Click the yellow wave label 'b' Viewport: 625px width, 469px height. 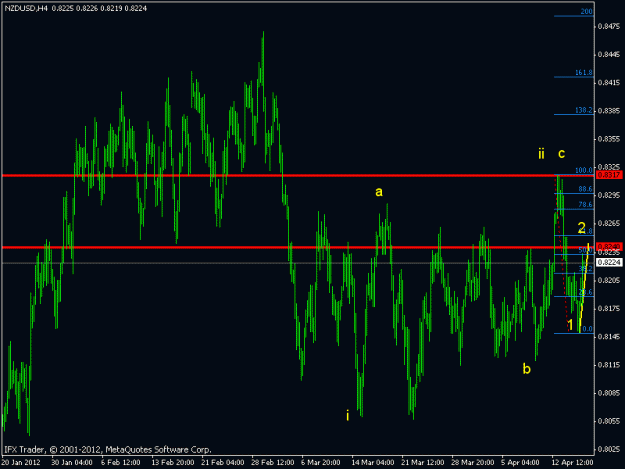(527, 369)
